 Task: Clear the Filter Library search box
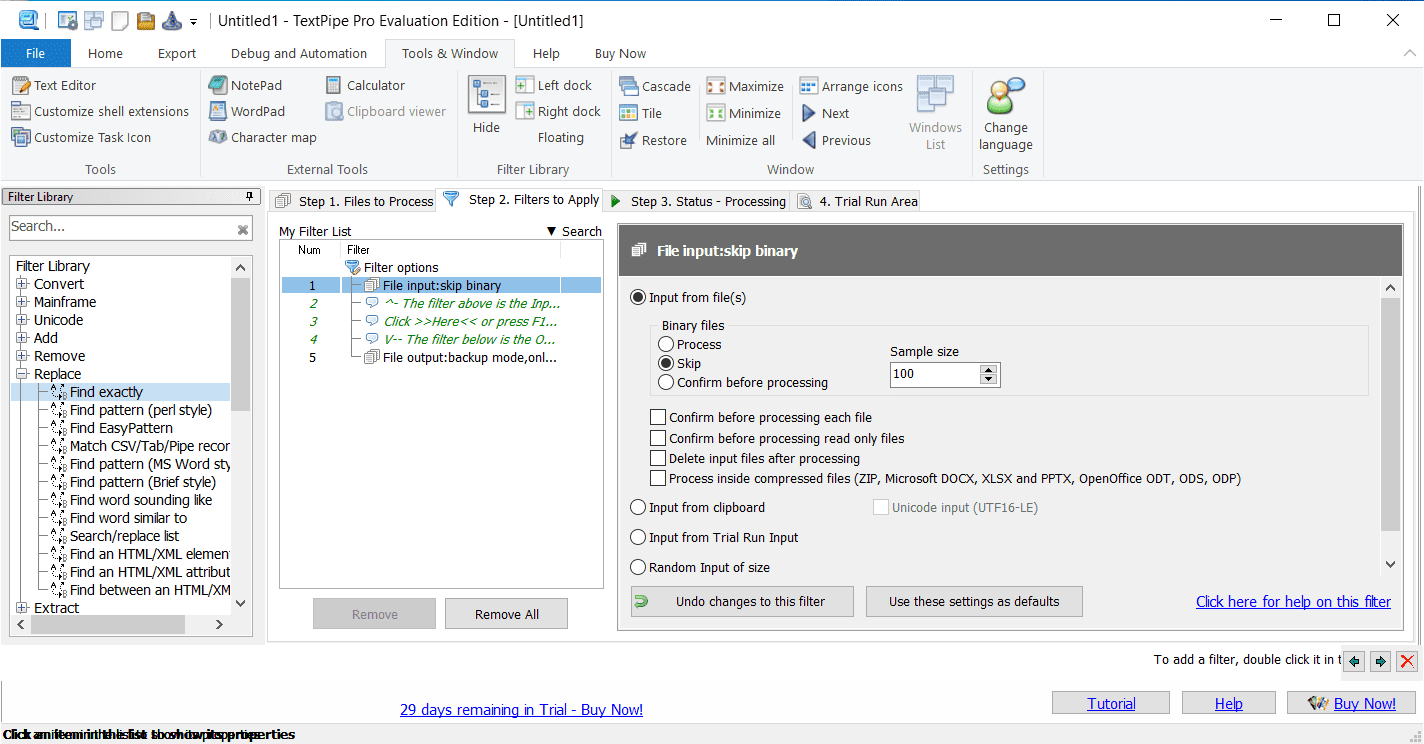coord(243,230)
